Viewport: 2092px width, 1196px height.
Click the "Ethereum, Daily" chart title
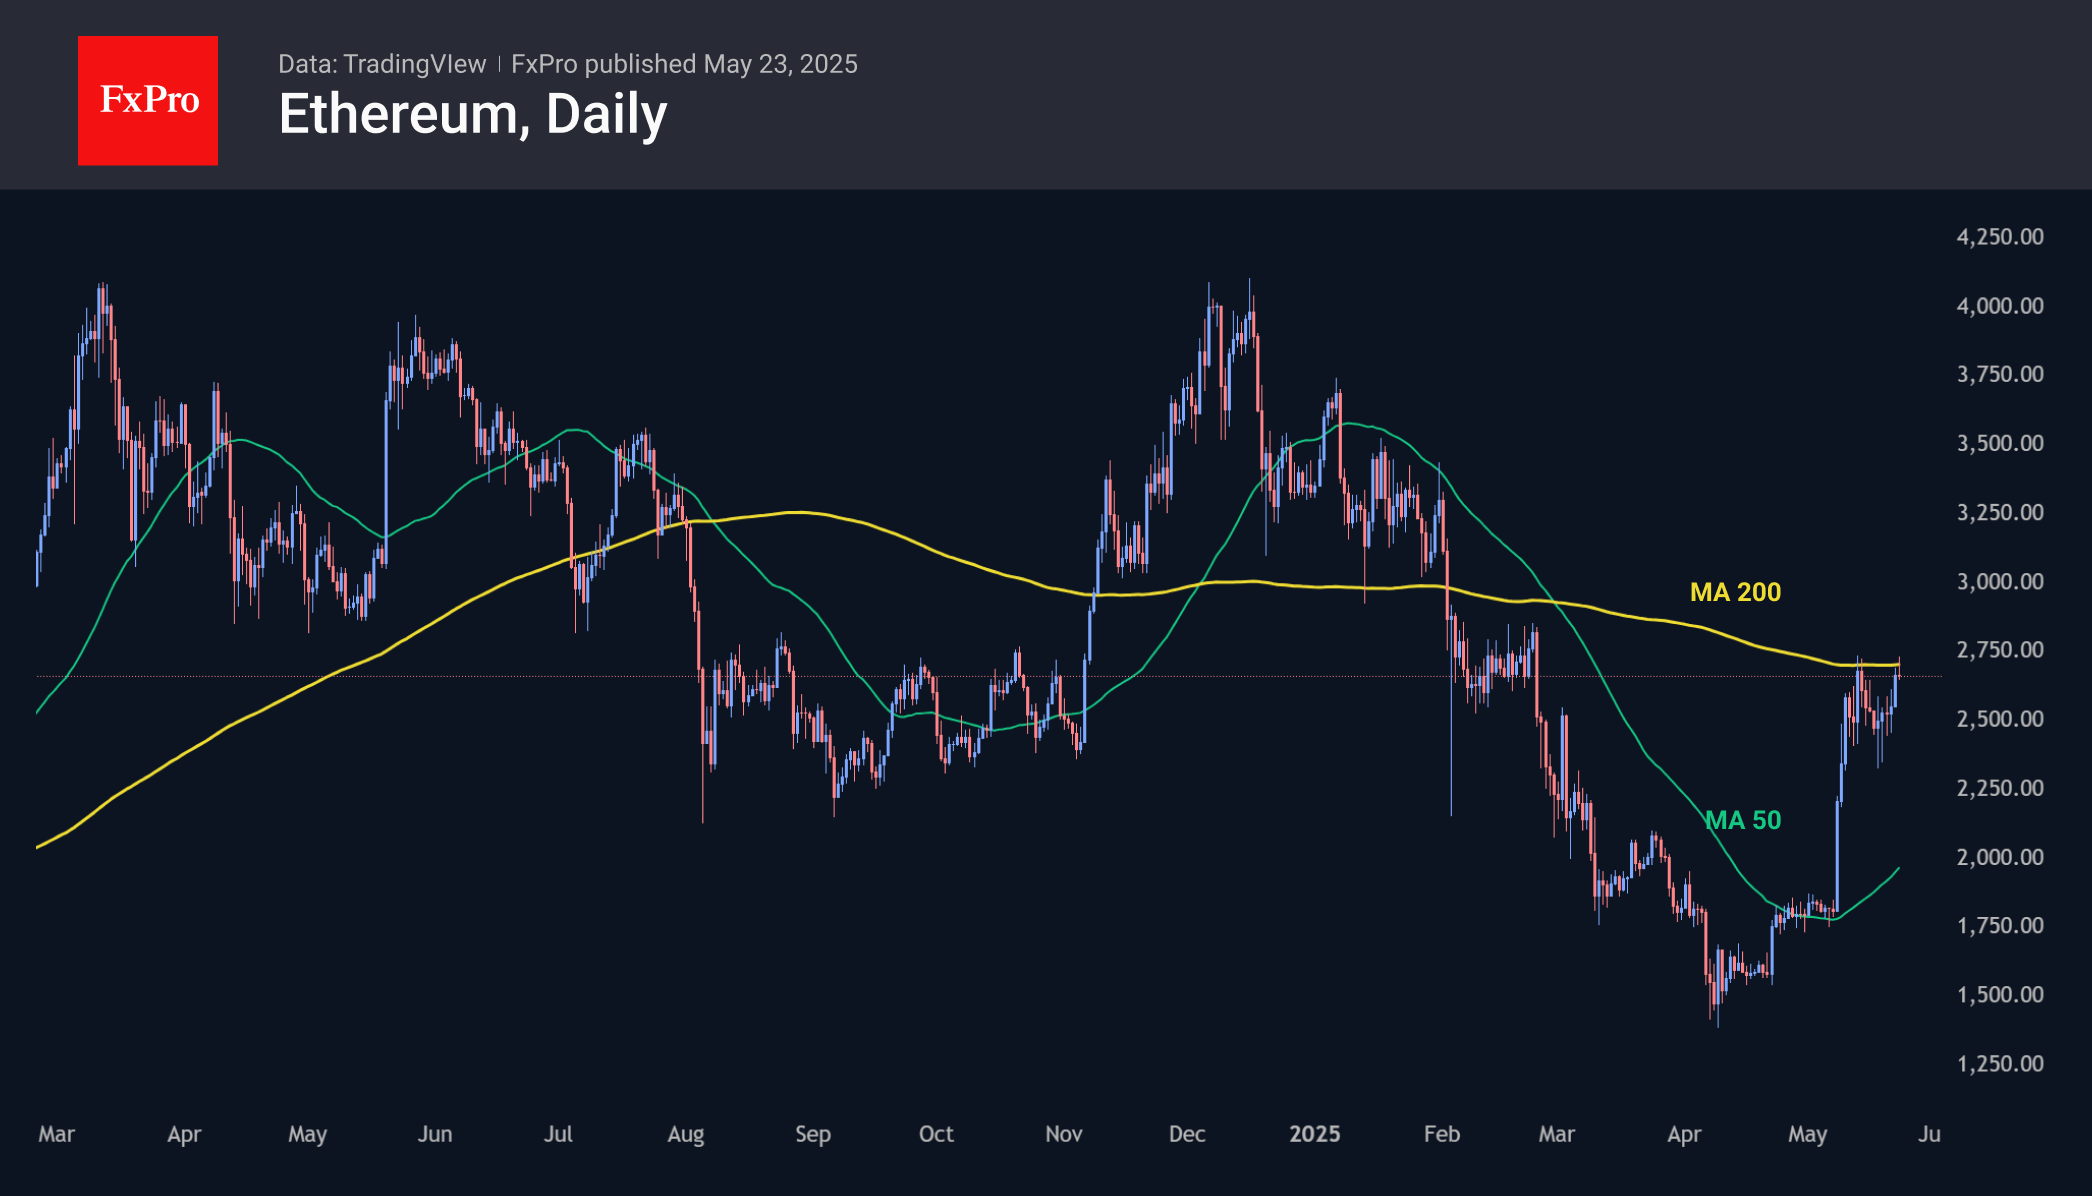click(472, 114)
